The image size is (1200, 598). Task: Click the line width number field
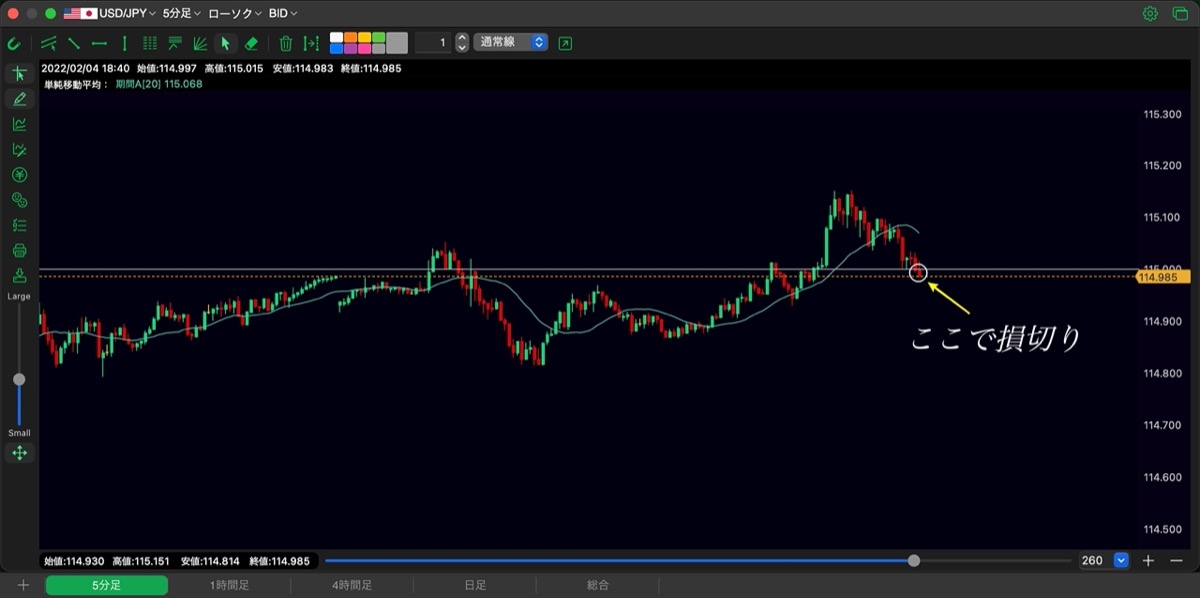433,43
